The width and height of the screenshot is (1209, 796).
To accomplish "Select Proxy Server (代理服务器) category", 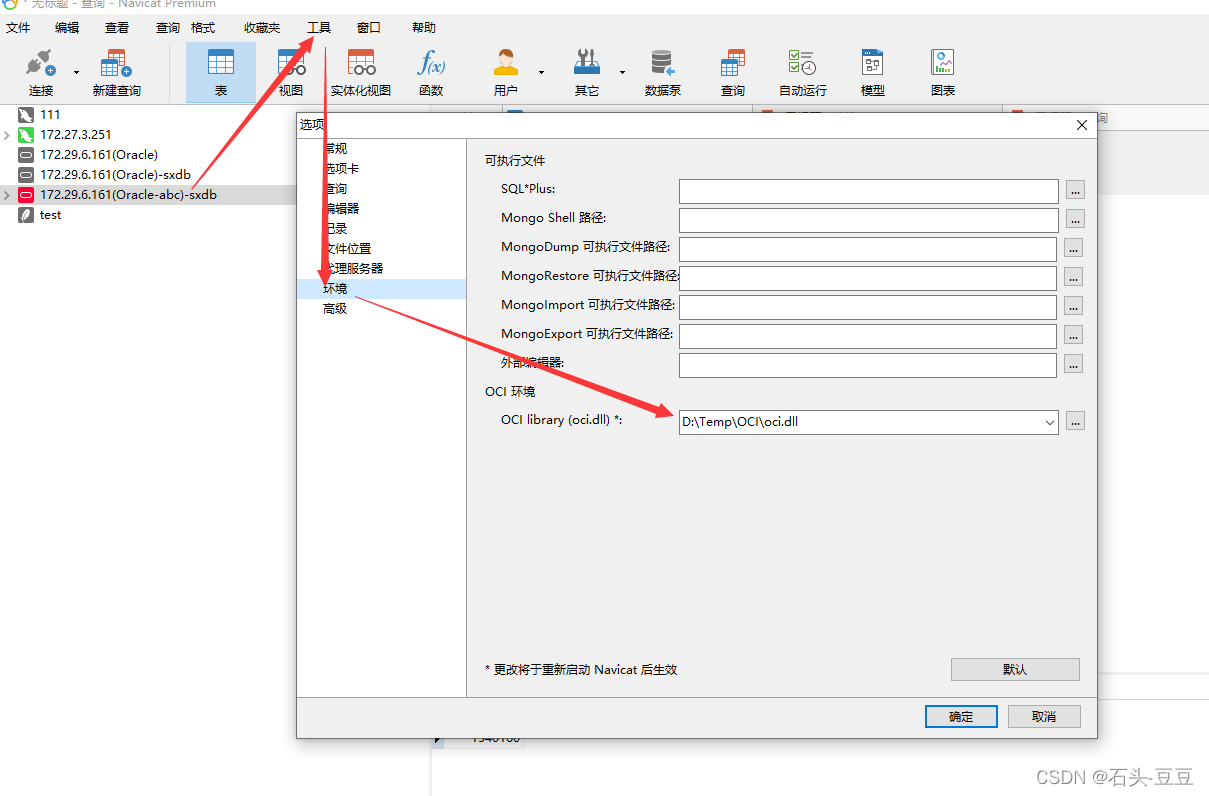I will [353, 269].
